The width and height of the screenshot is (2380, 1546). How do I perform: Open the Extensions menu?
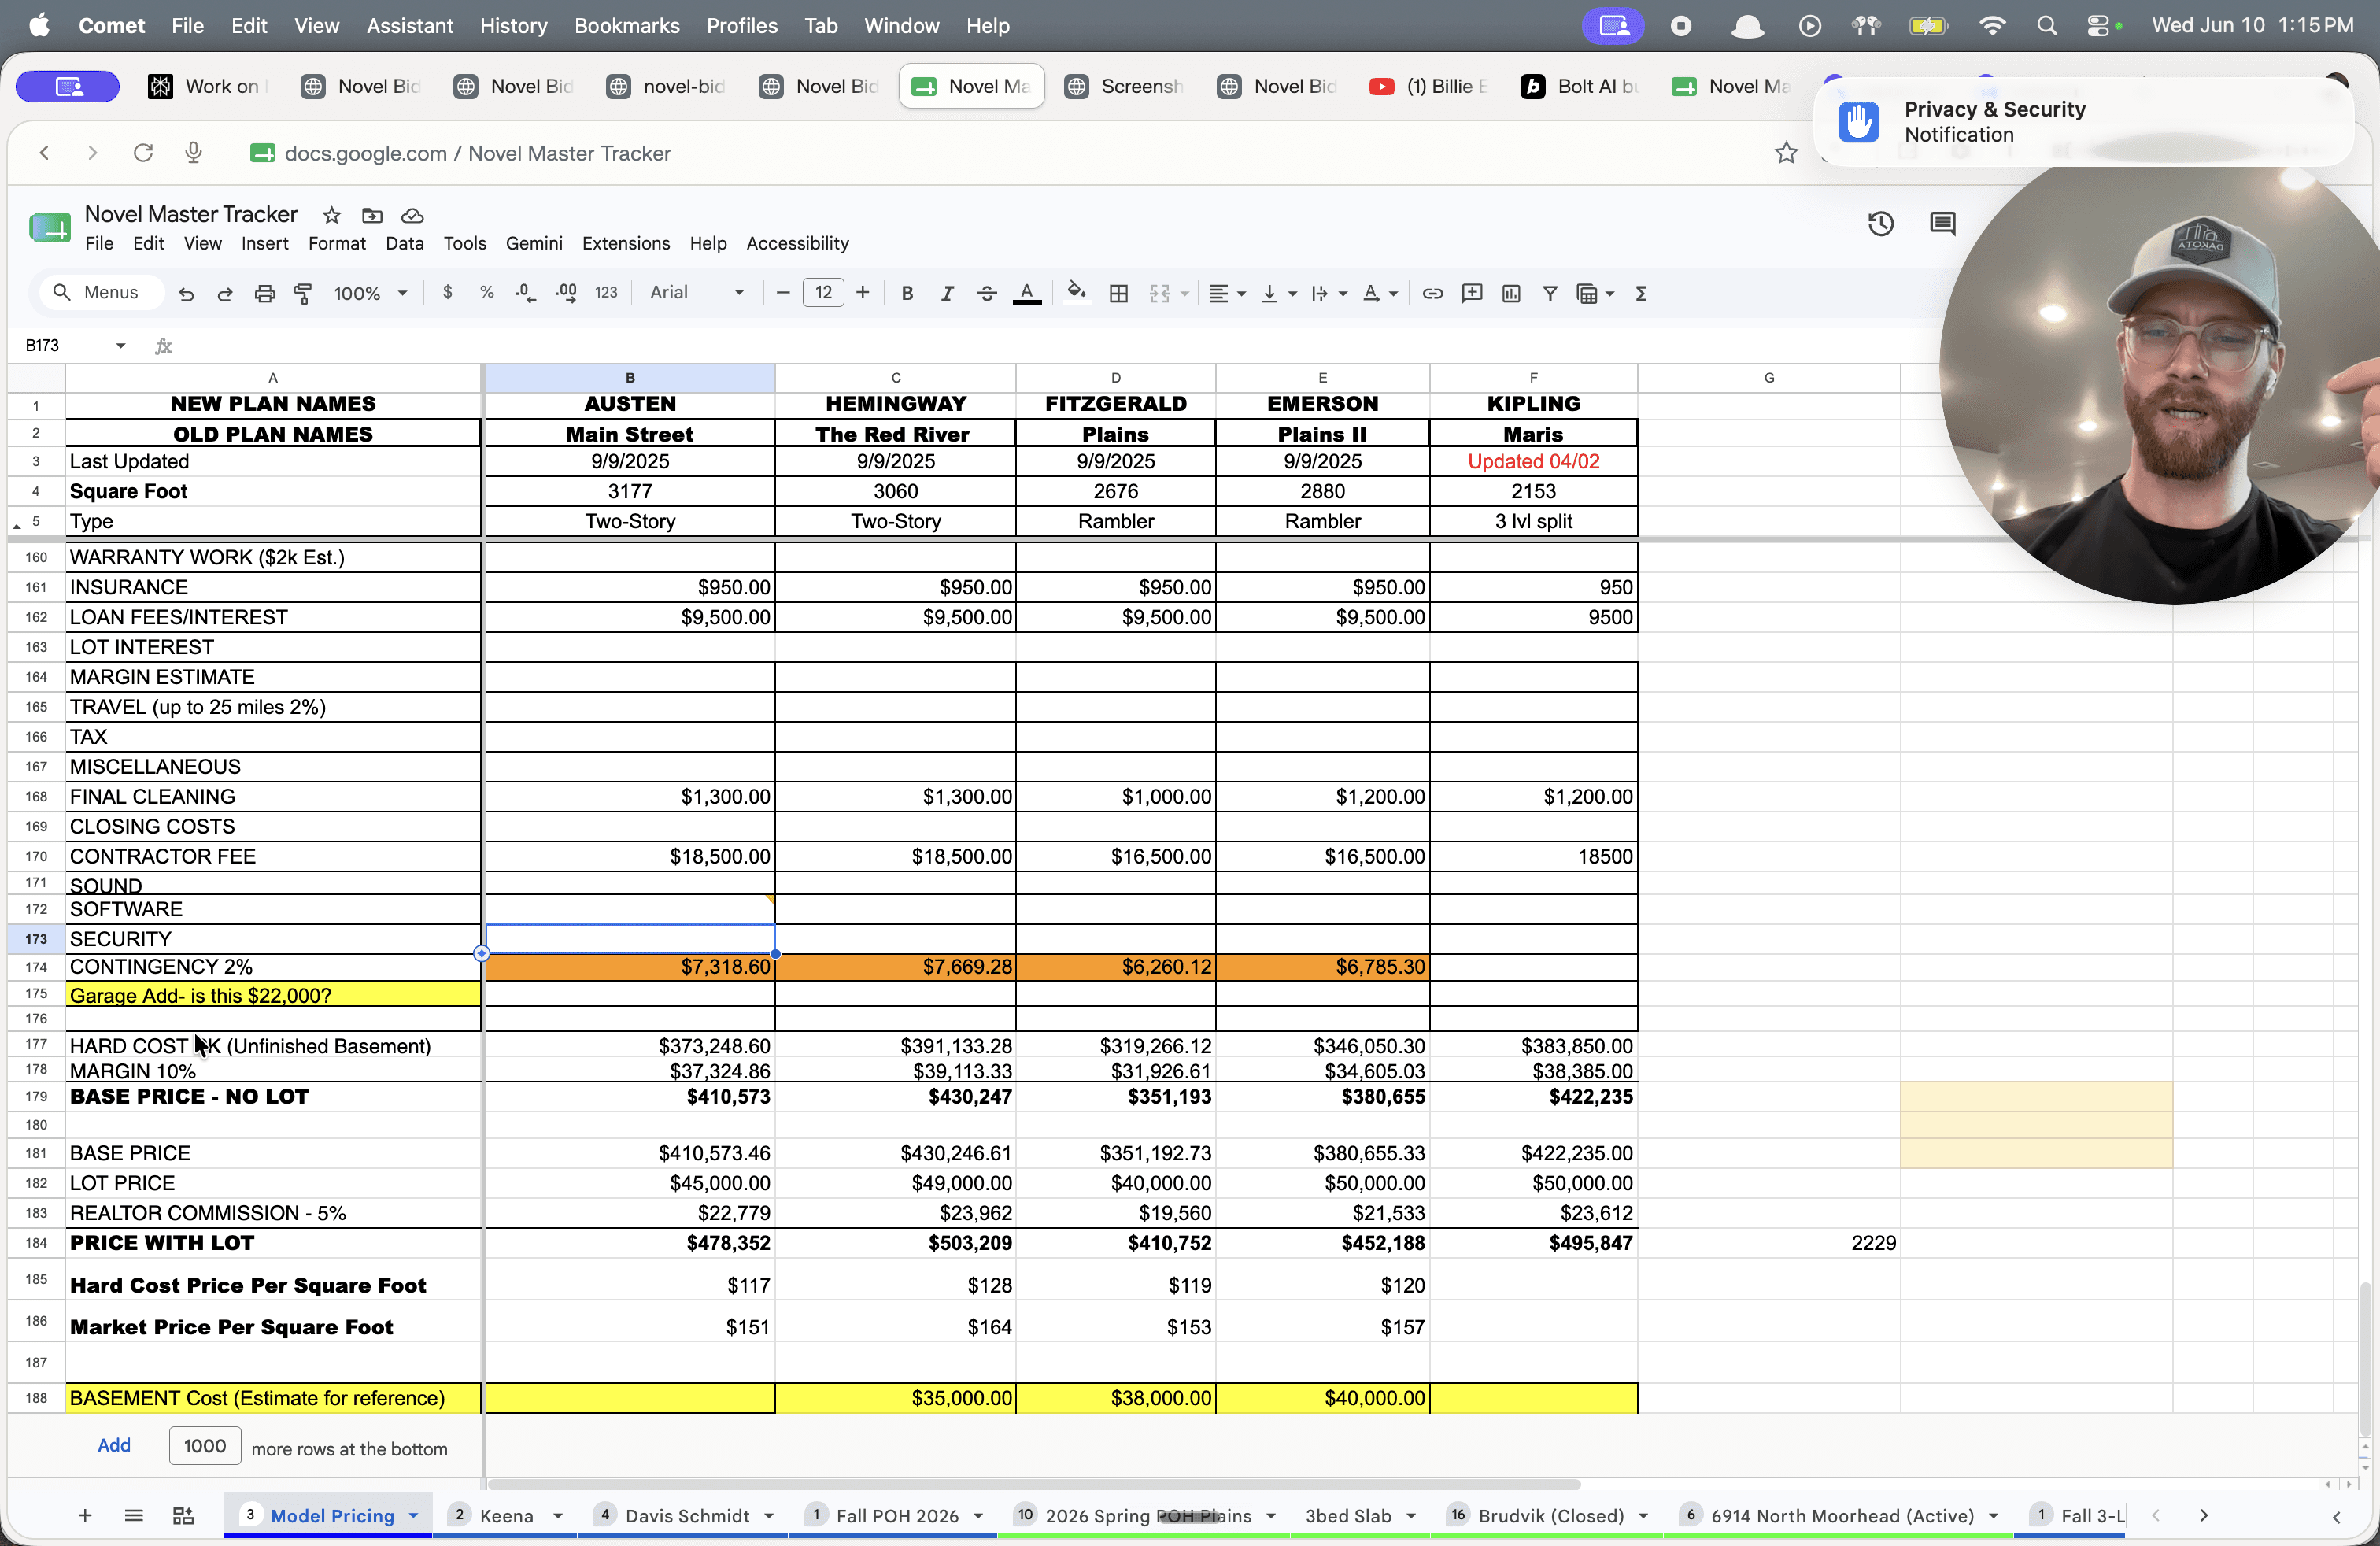tap(626, 243)
